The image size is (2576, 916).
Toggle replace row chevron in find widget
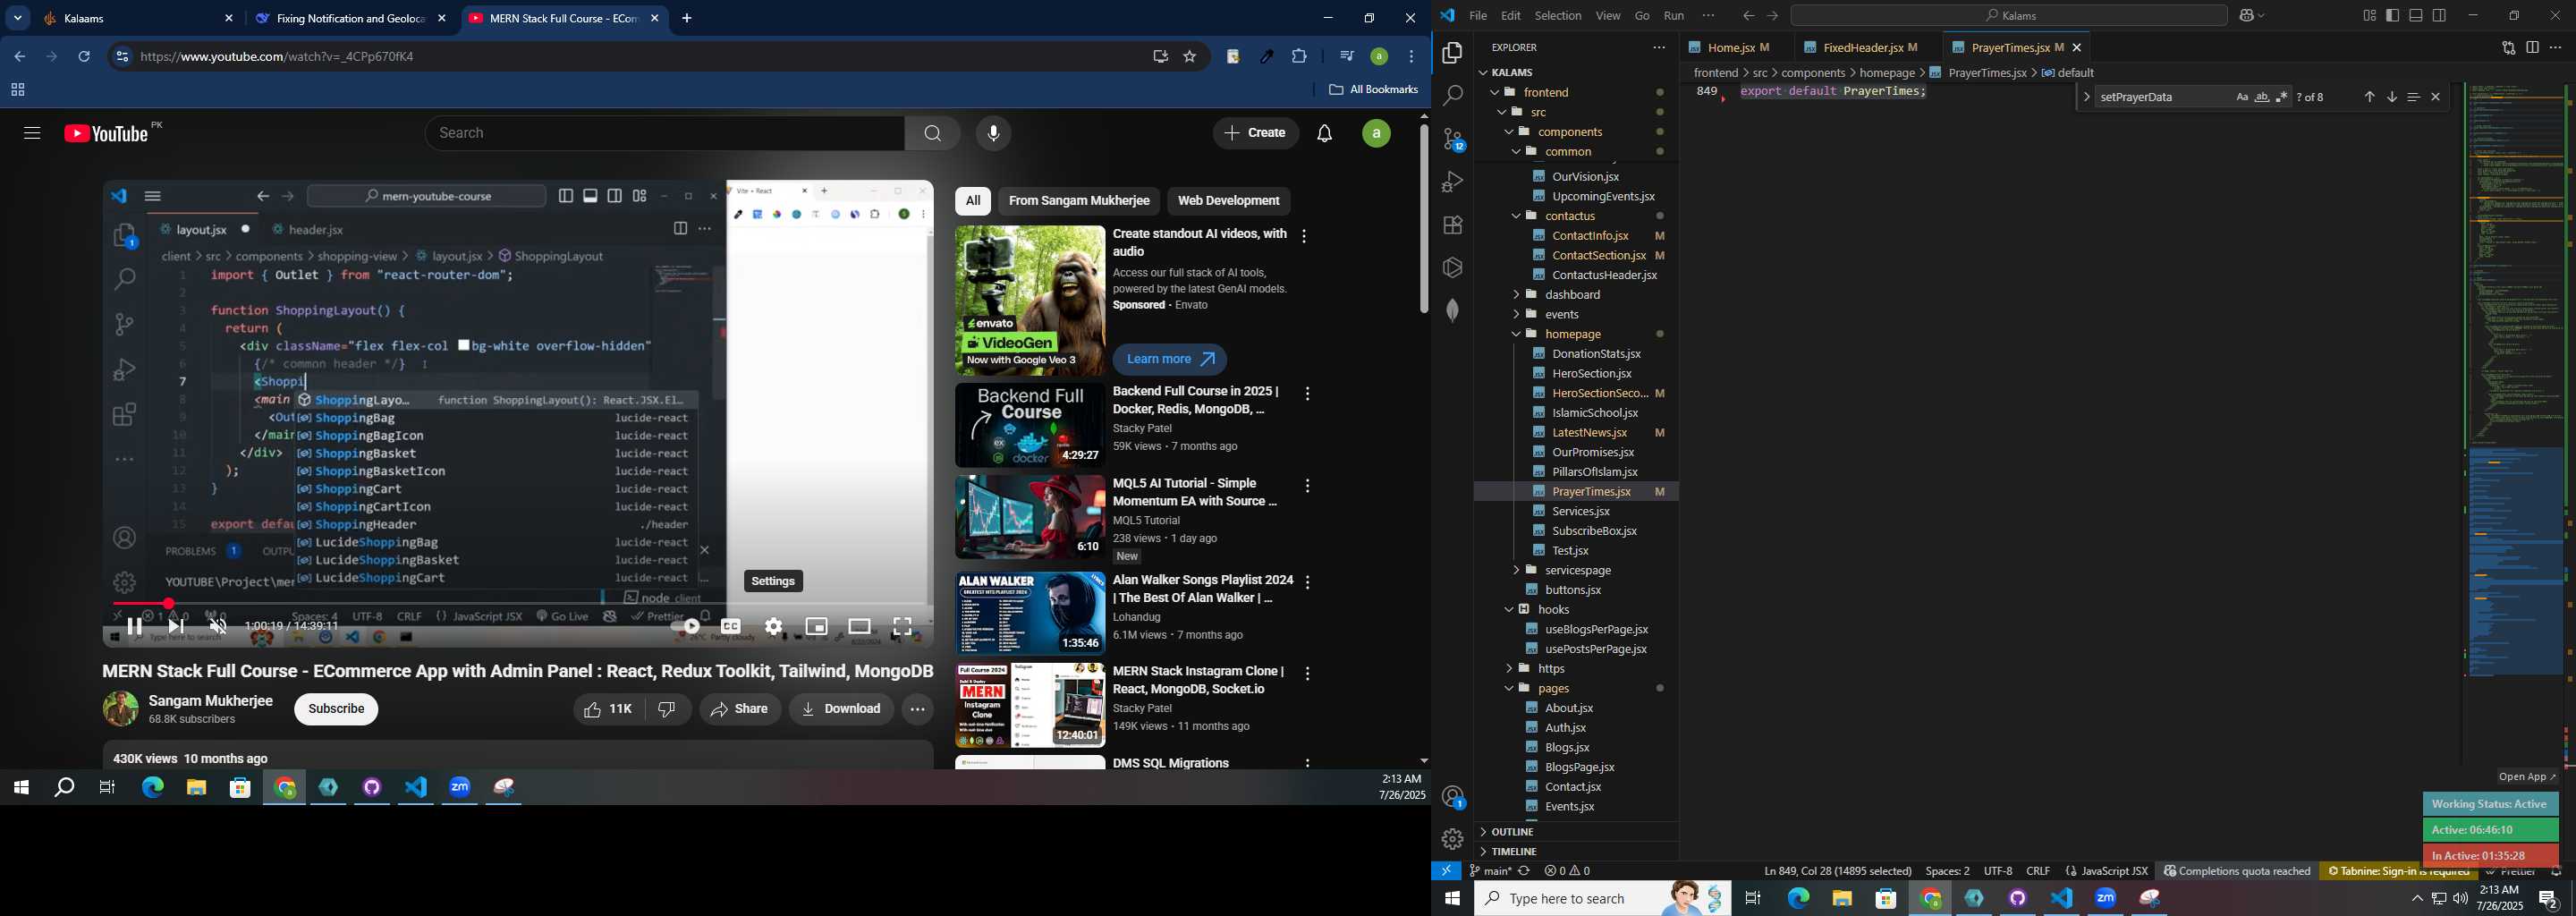point(2086,97)
